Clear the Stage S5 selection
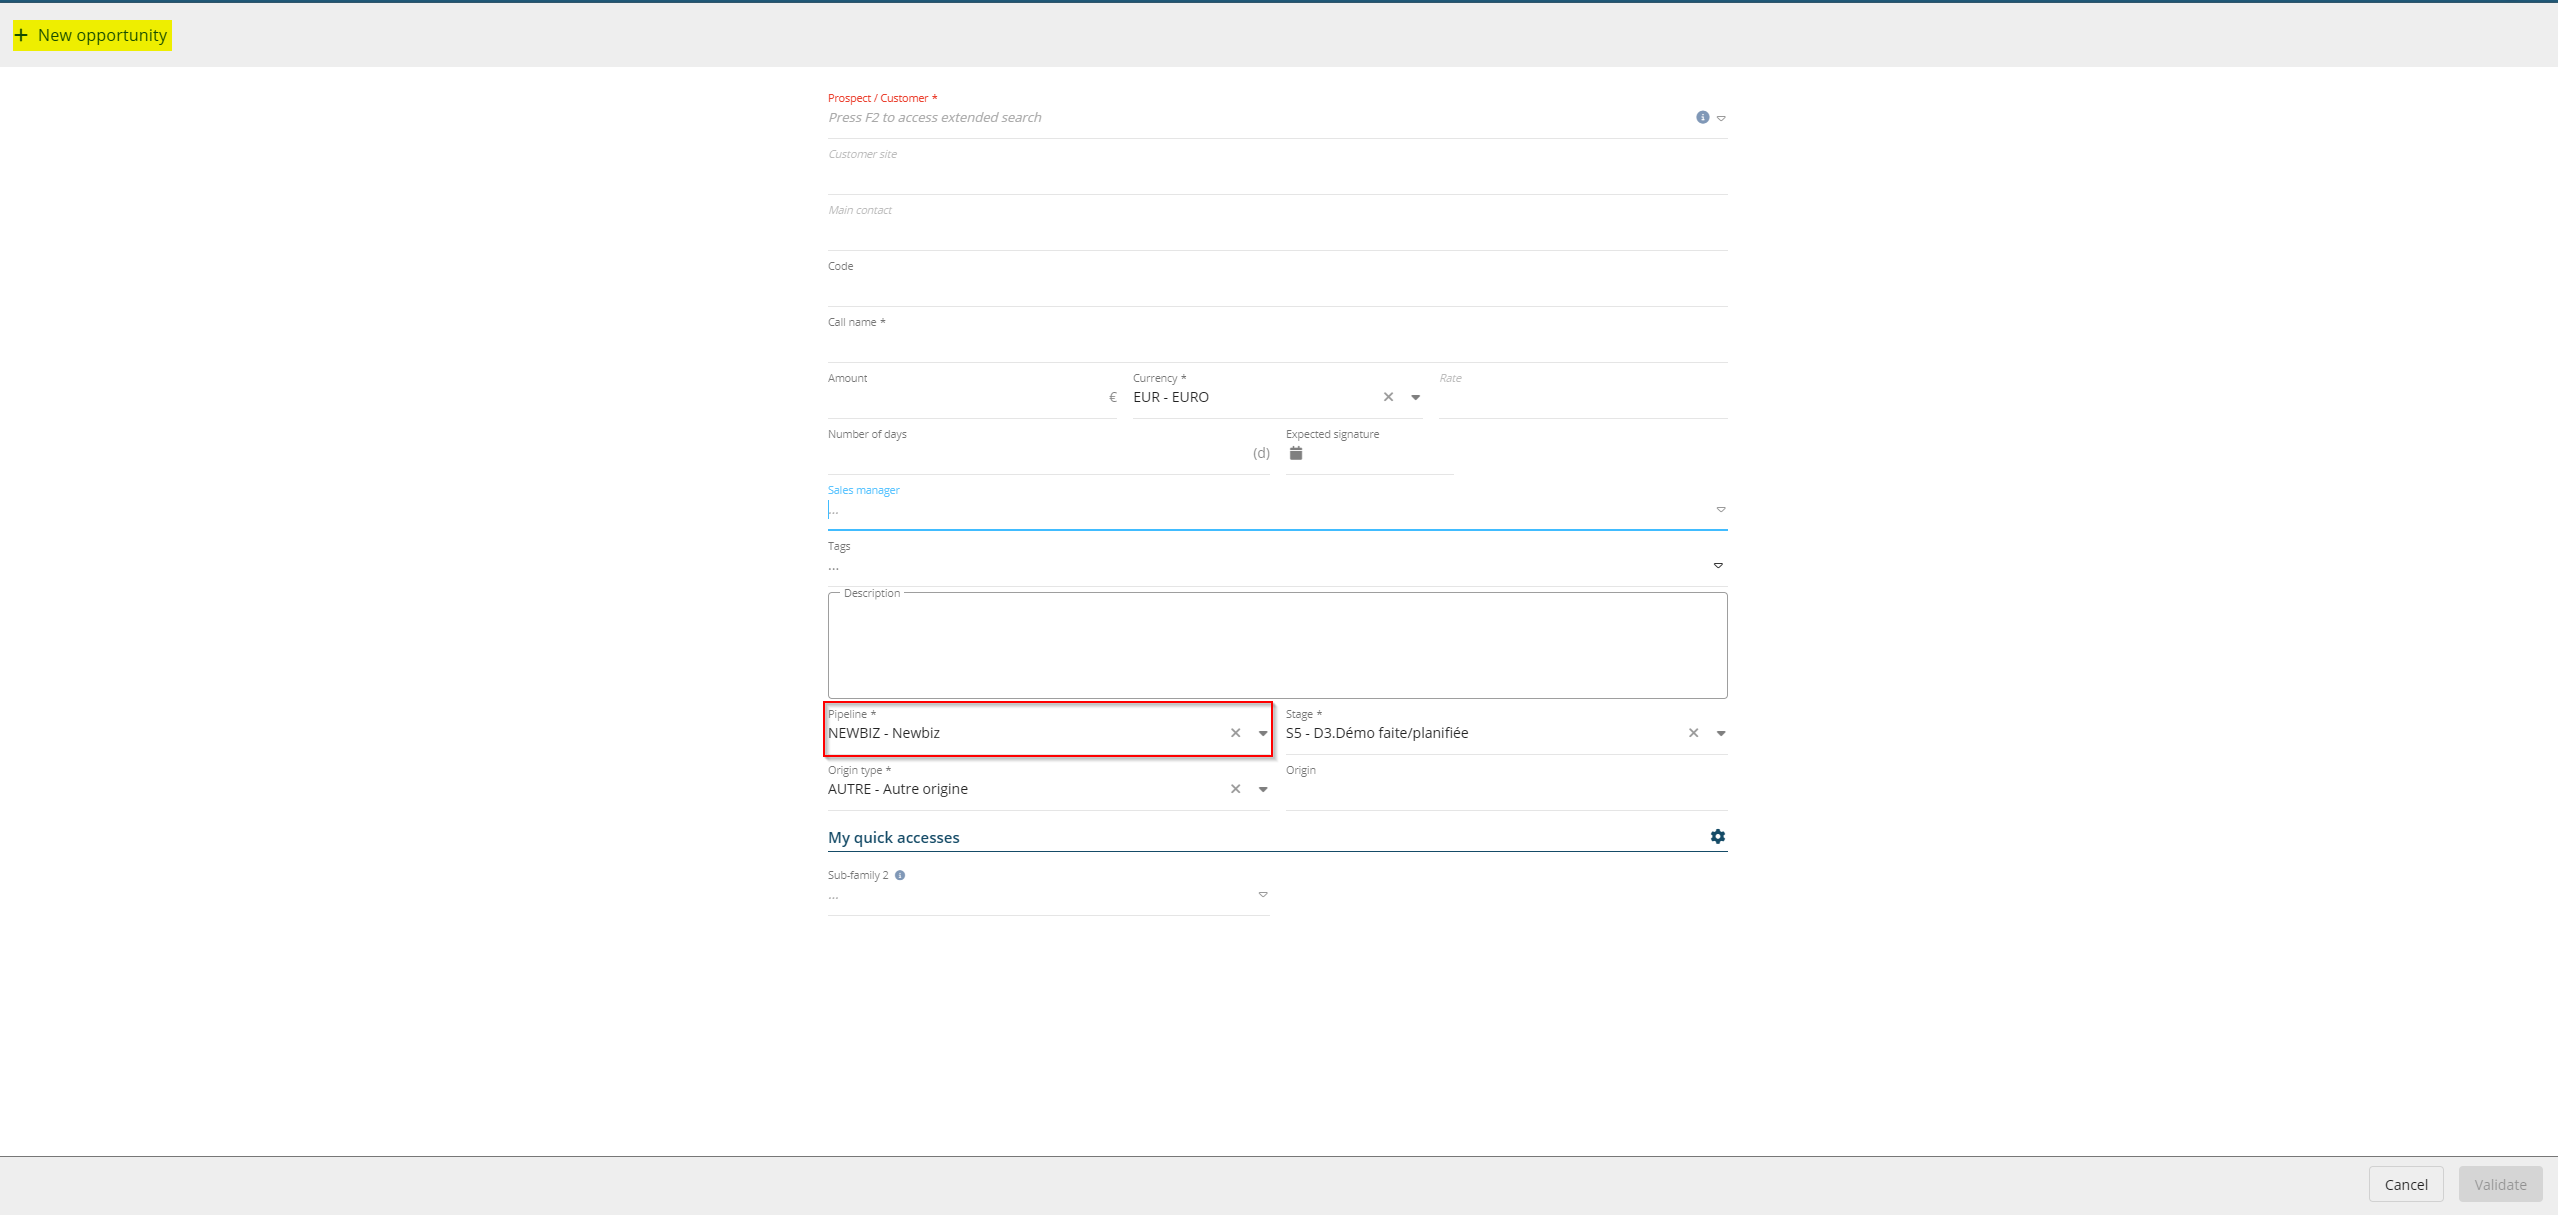This screenshot has width=2558, height=1215. (1693, 733)
